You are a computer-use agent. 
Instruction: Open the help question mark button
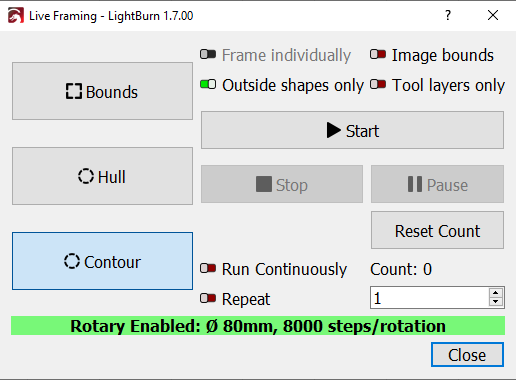point(448,15)
